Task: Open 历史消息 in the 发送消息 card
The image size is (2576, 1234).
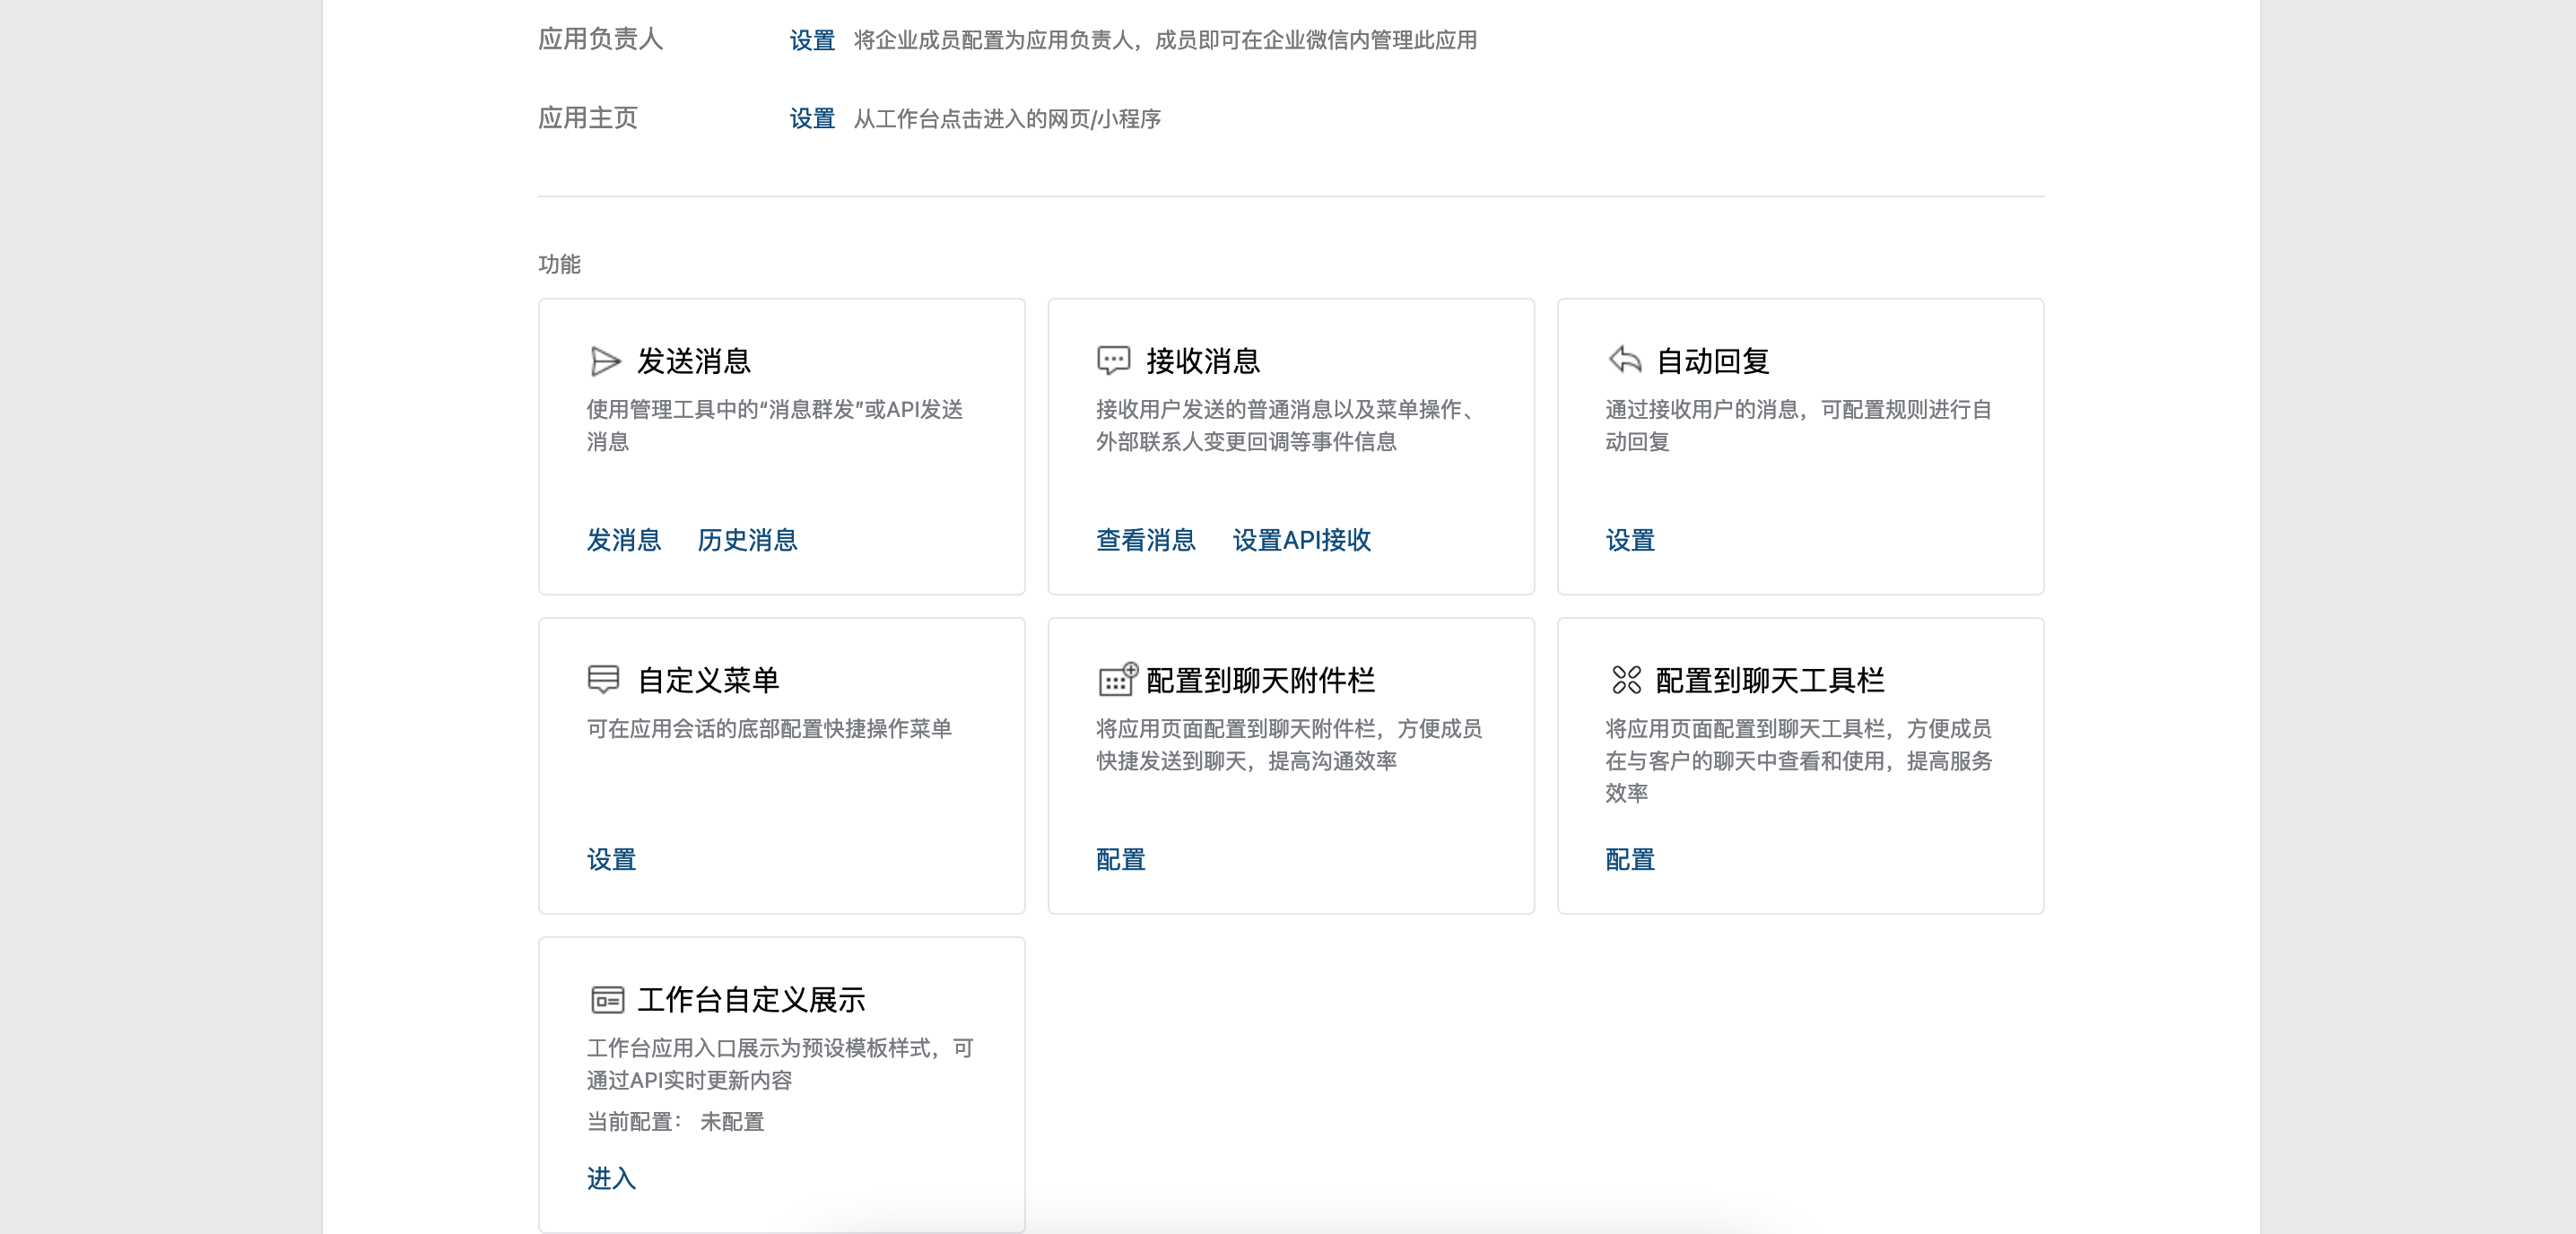Action: (x=748, y=541)
